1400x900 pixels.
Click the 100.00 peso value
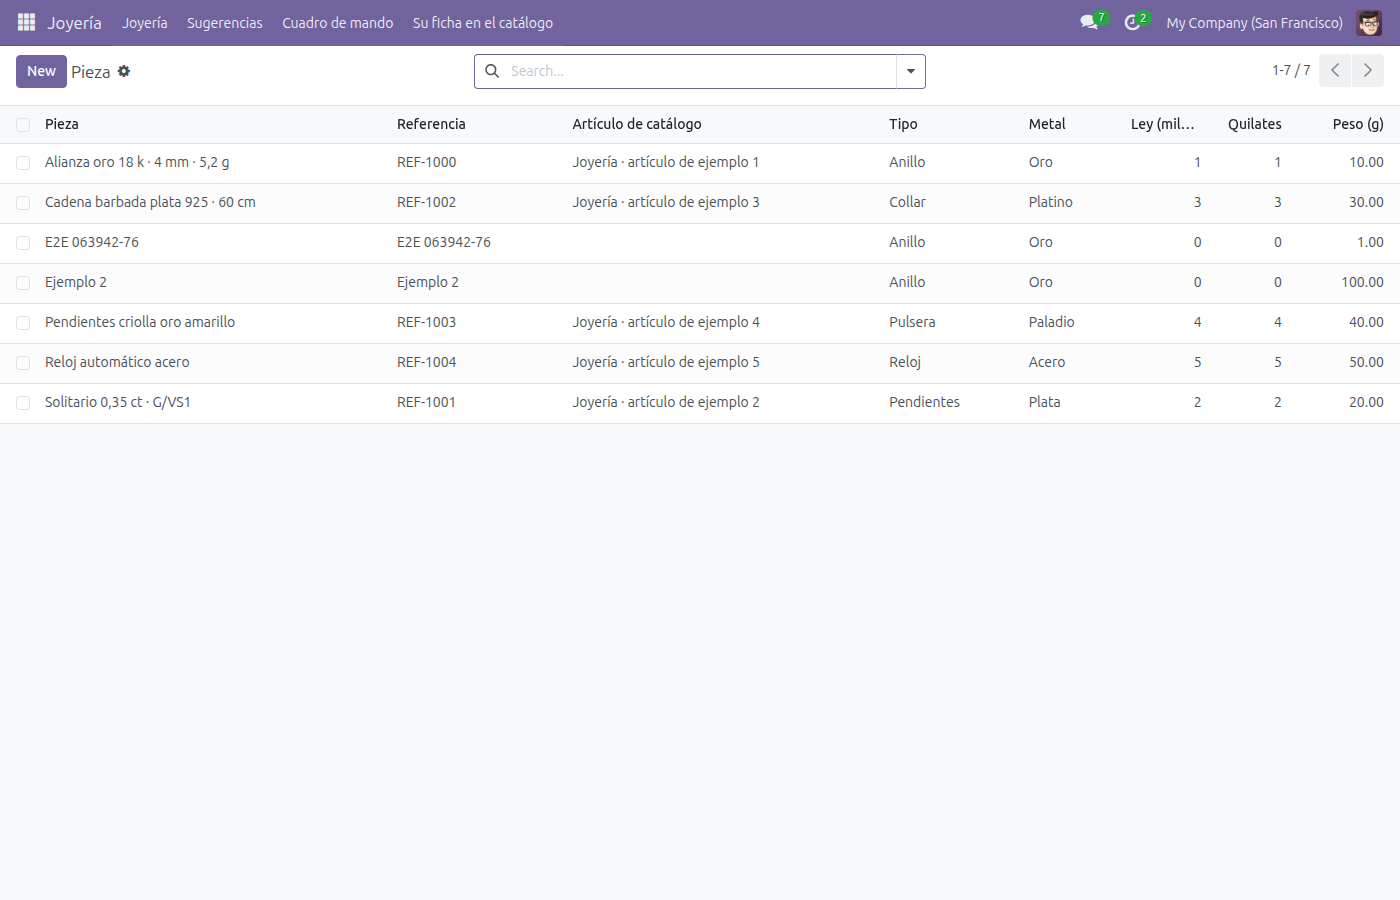(x=1363, y=282)
